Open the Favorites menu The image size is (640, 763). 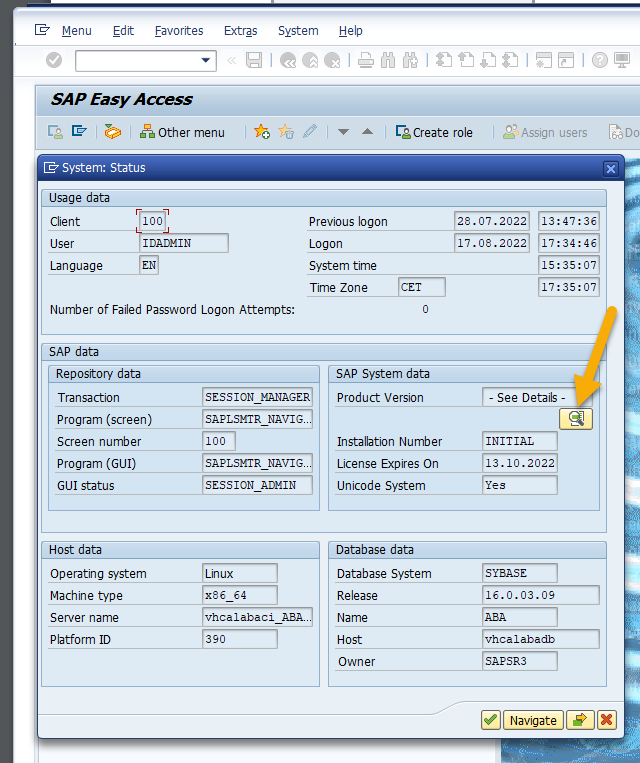pyautogui.click(x=178, y=31)
